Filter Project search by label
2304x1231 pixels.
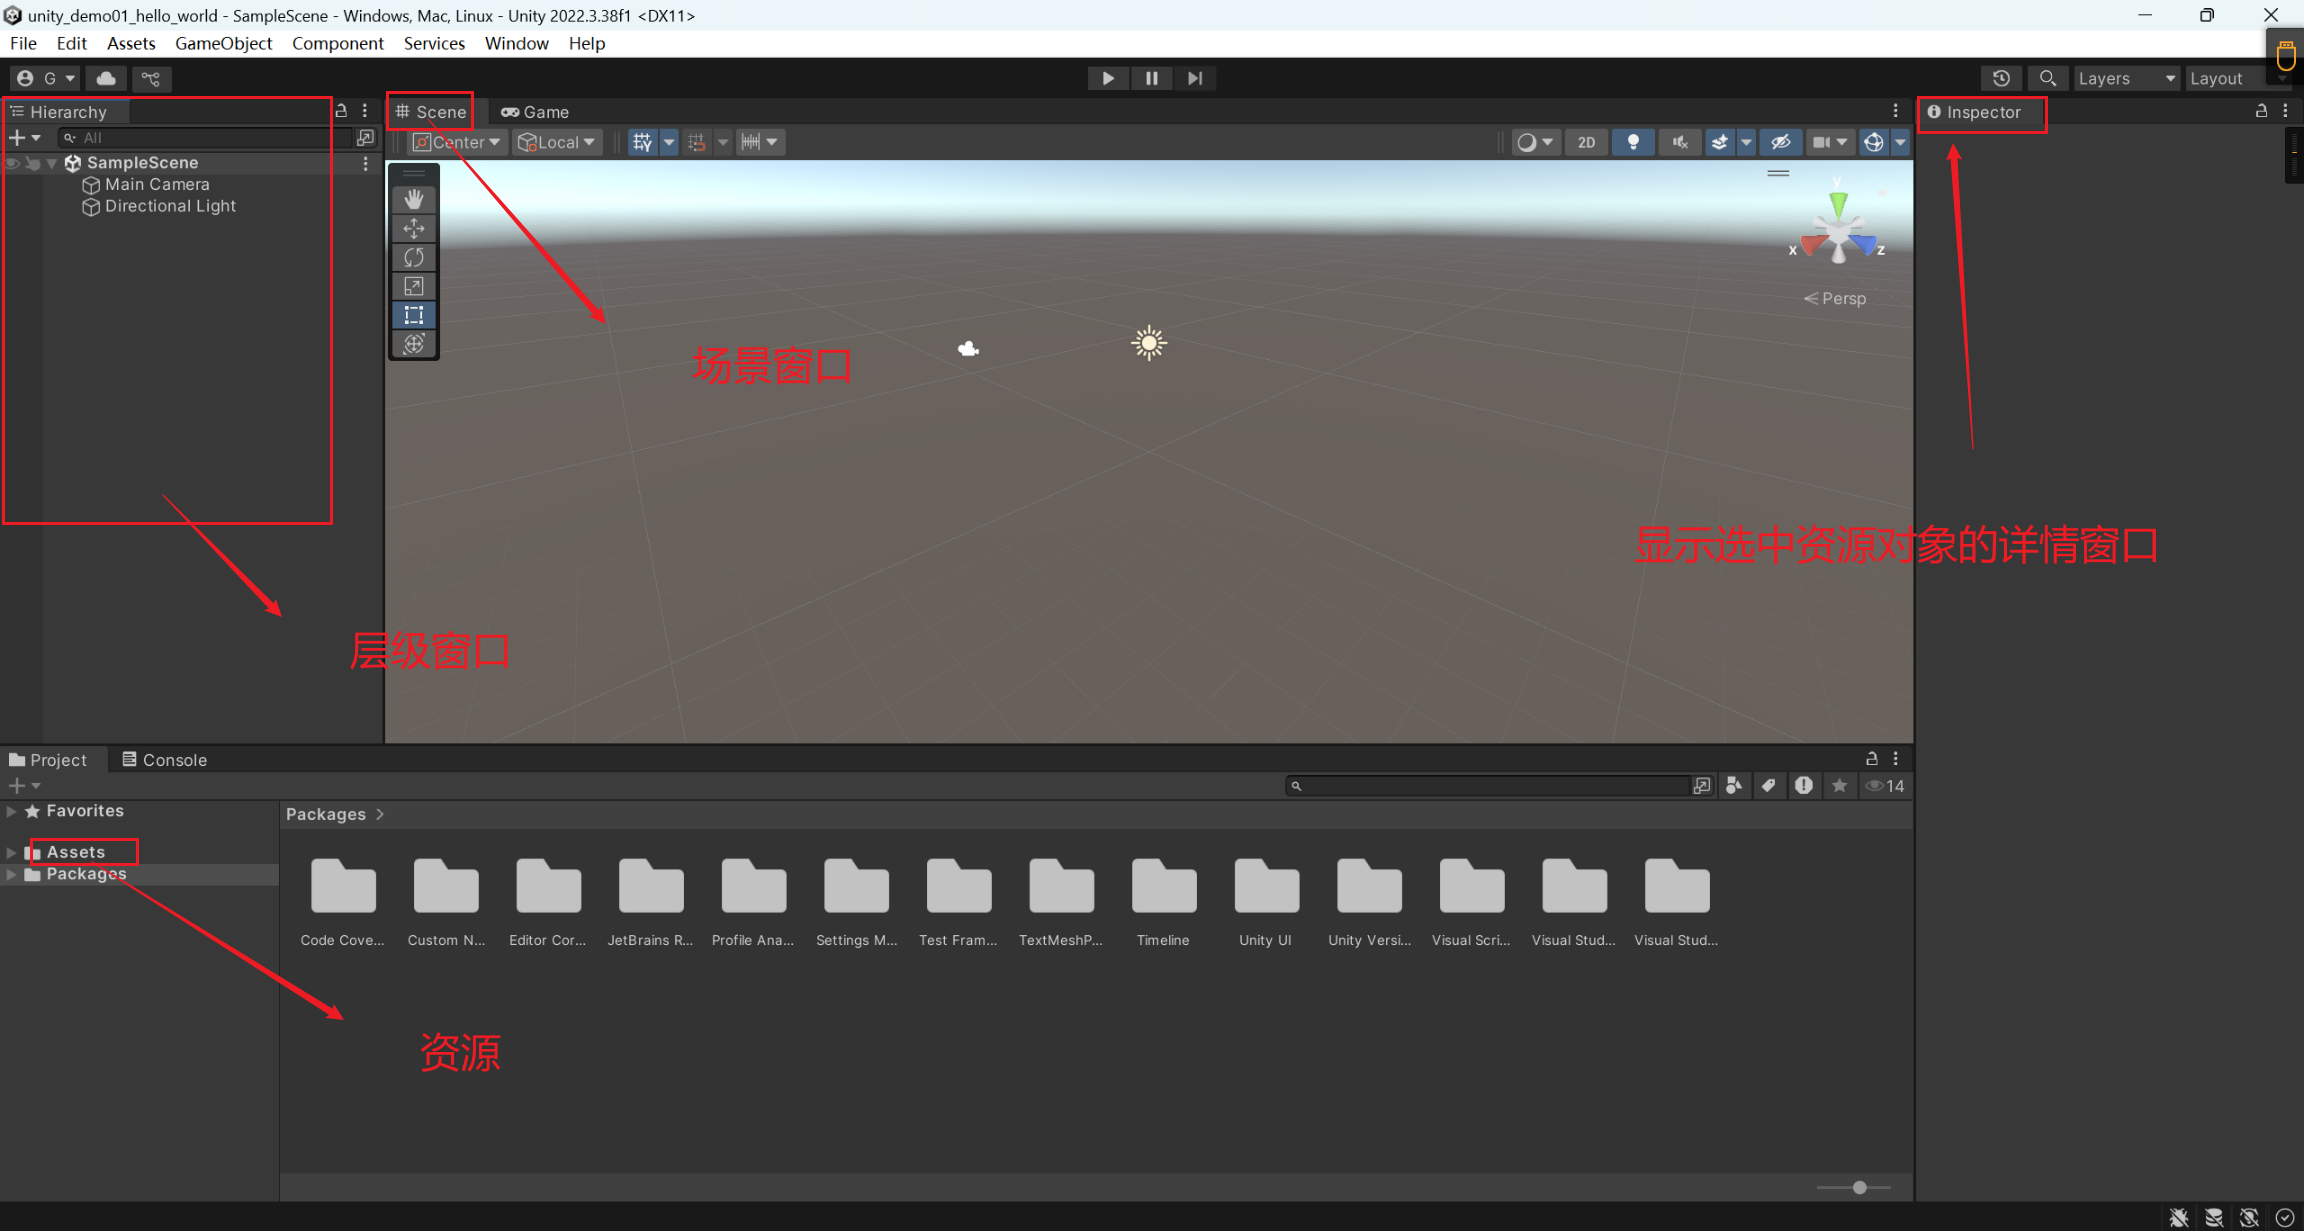point(1769,785)
